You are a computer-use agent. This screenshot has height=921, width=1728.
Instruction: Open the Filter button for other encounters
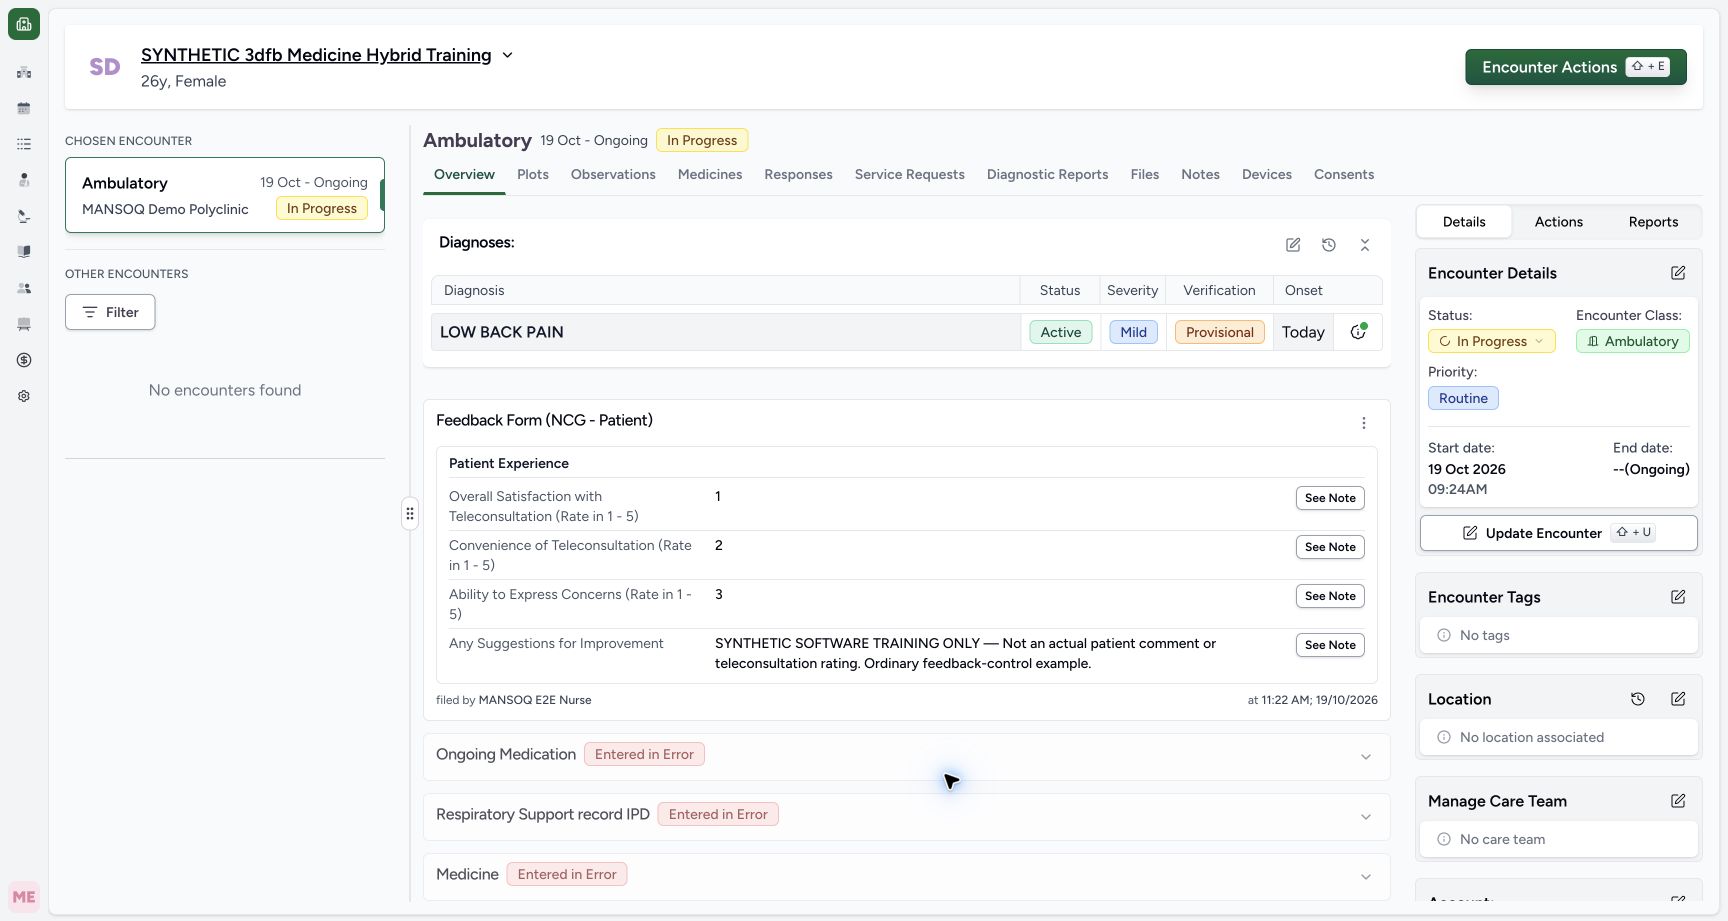(x=110, y=312)
